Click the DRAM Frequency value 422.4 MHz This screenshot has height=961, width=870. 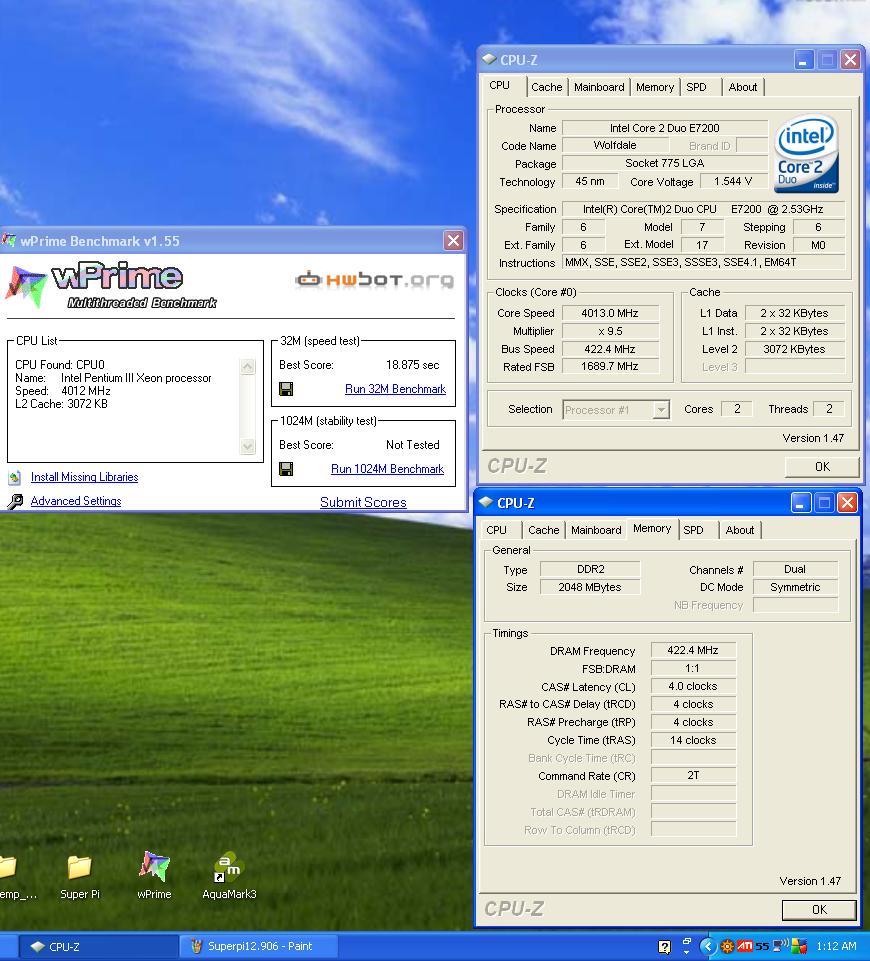[693, 650]
